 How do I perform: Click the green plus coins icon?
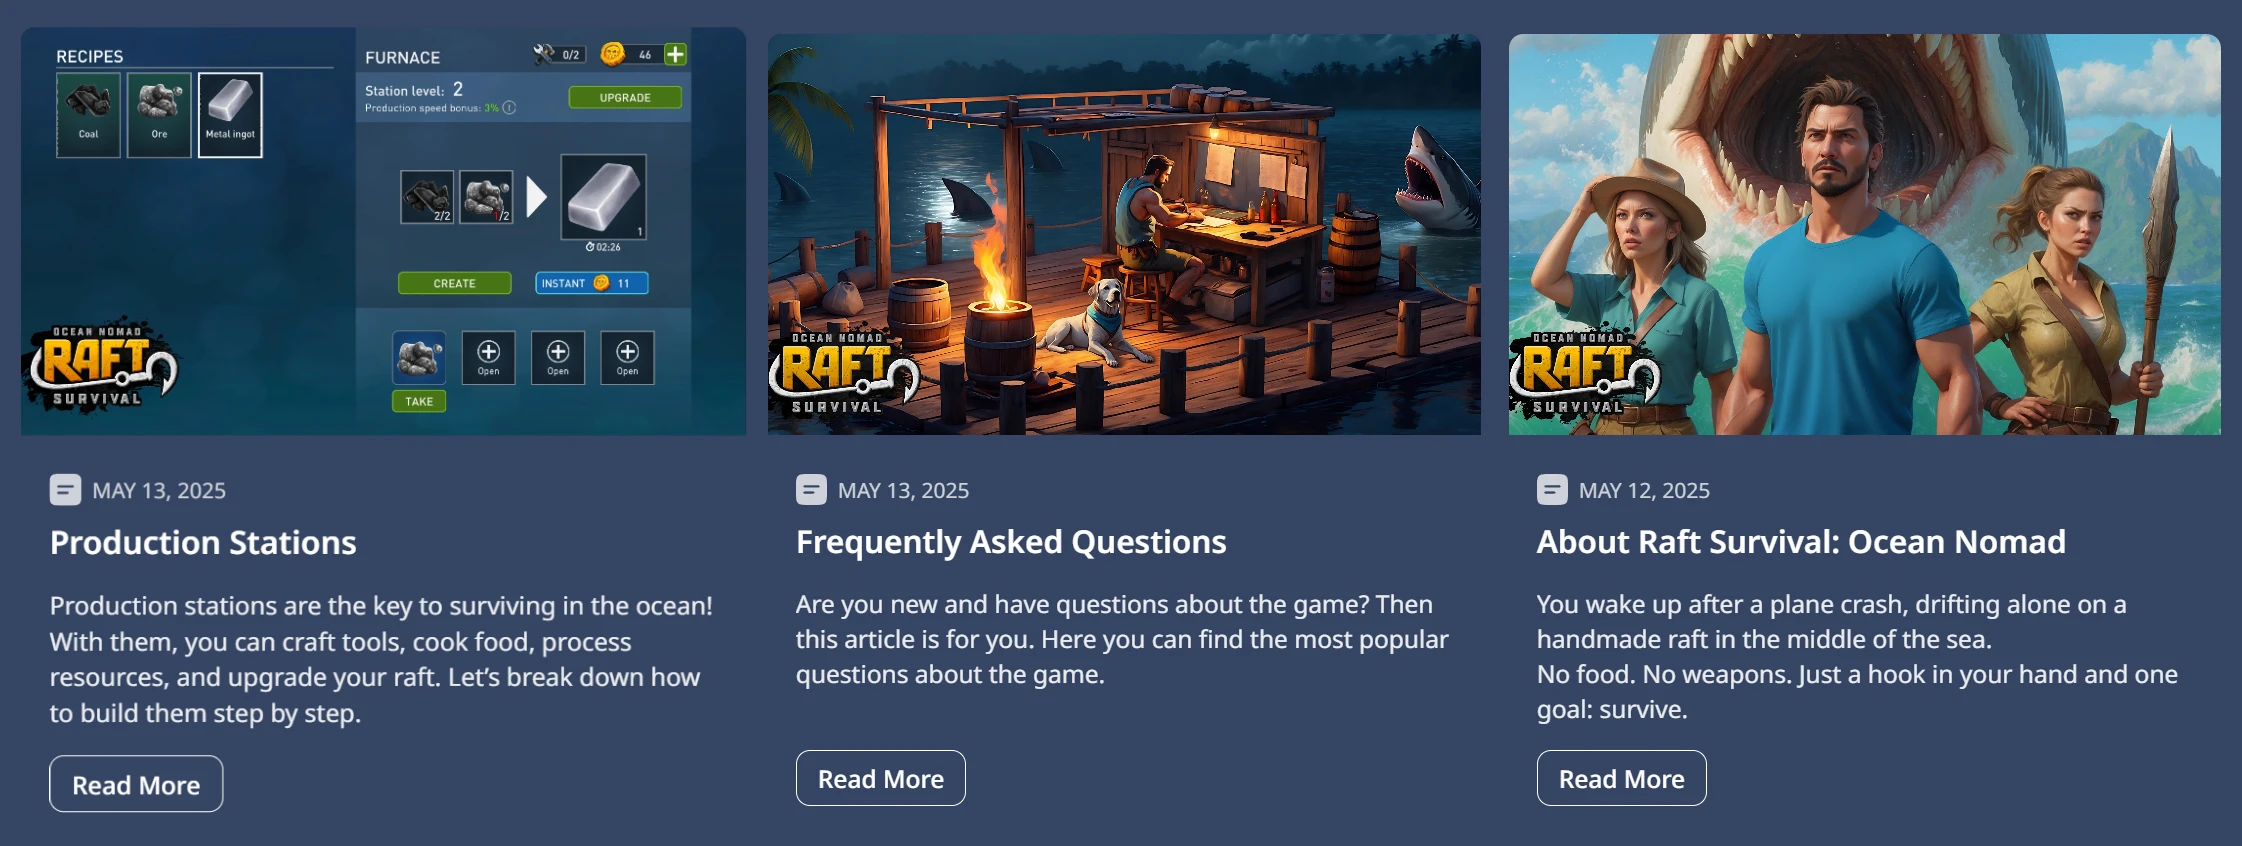click(x=676, y=54)
